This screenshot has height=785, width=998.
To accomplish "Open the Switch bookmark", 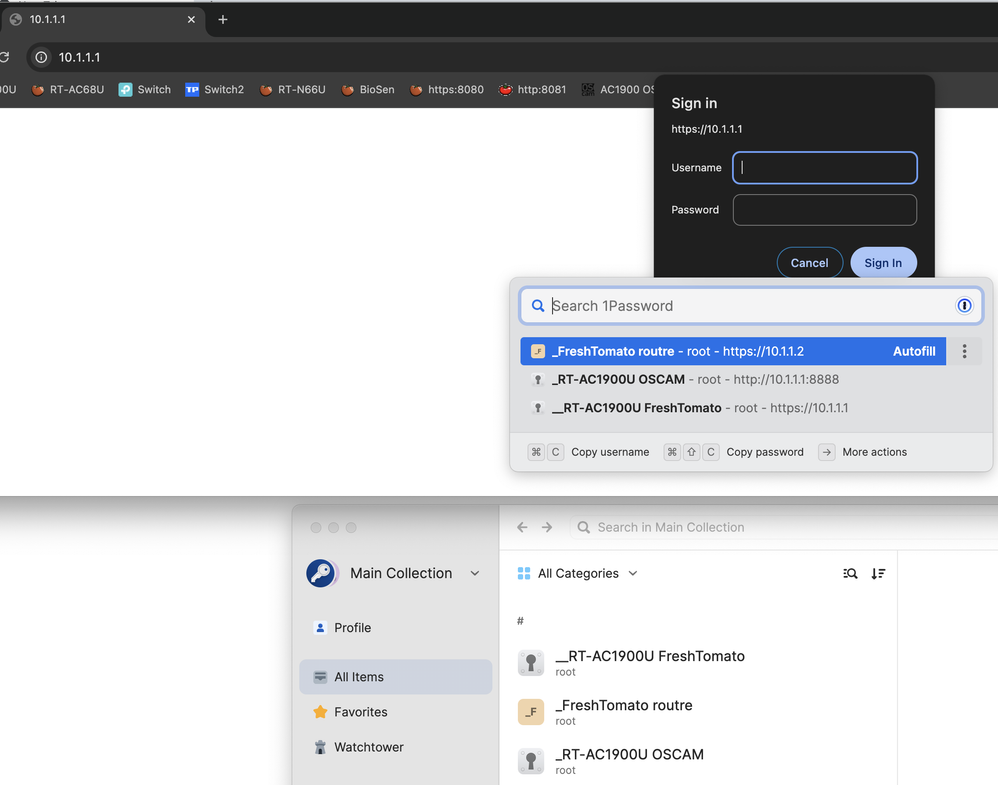I will (x=145, y=90).
